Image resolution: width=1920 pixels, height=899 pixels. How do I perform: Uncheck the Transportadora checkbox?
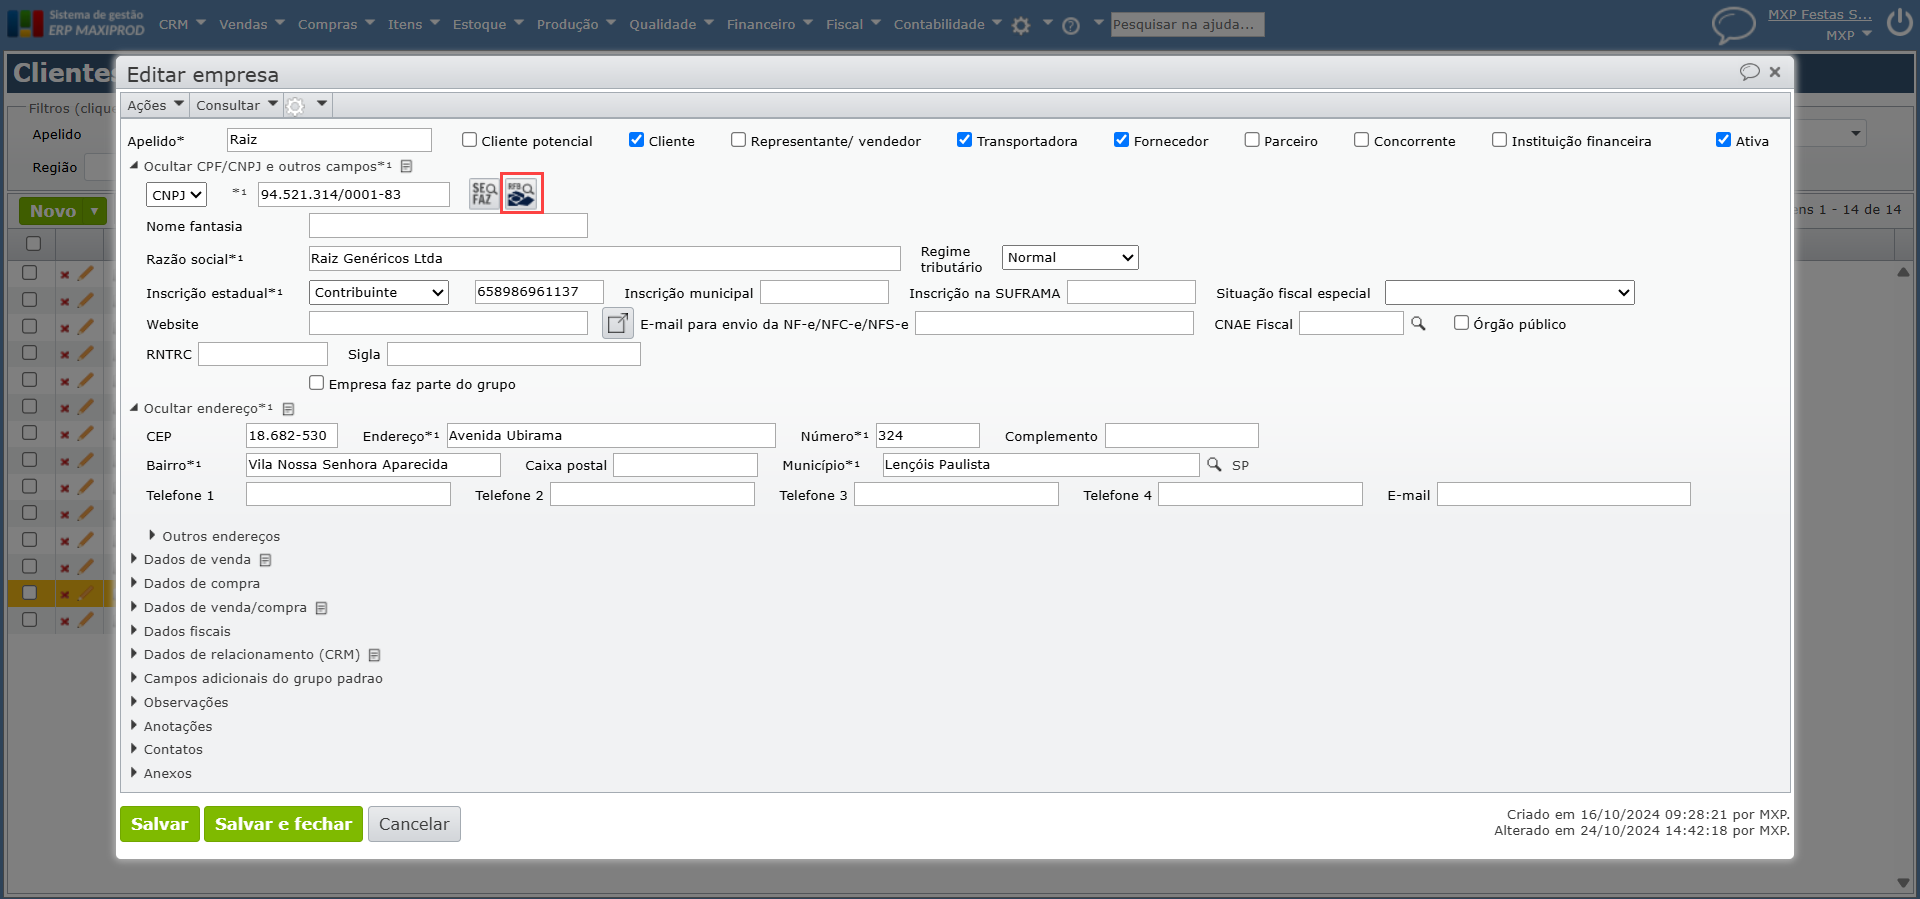965,140
